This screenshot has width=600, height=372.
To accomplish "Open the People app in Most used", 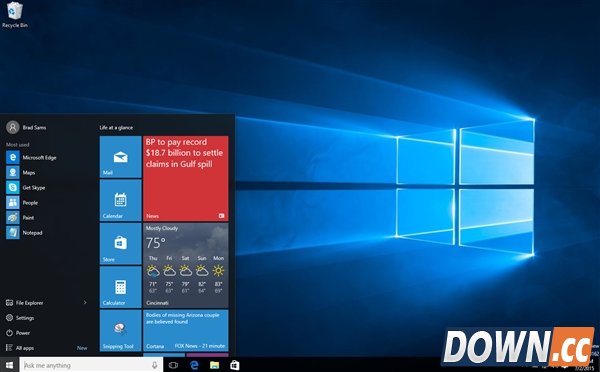I will 22,202.
